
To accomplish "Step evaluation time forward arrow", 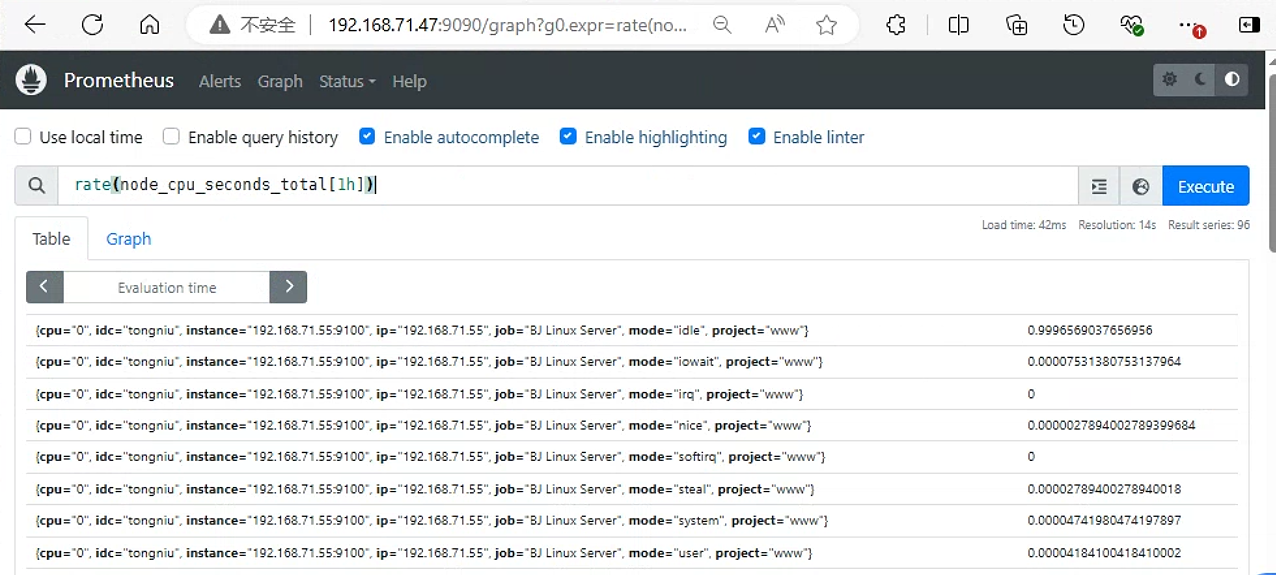I will pyautogui.click(x=288, y=287).
